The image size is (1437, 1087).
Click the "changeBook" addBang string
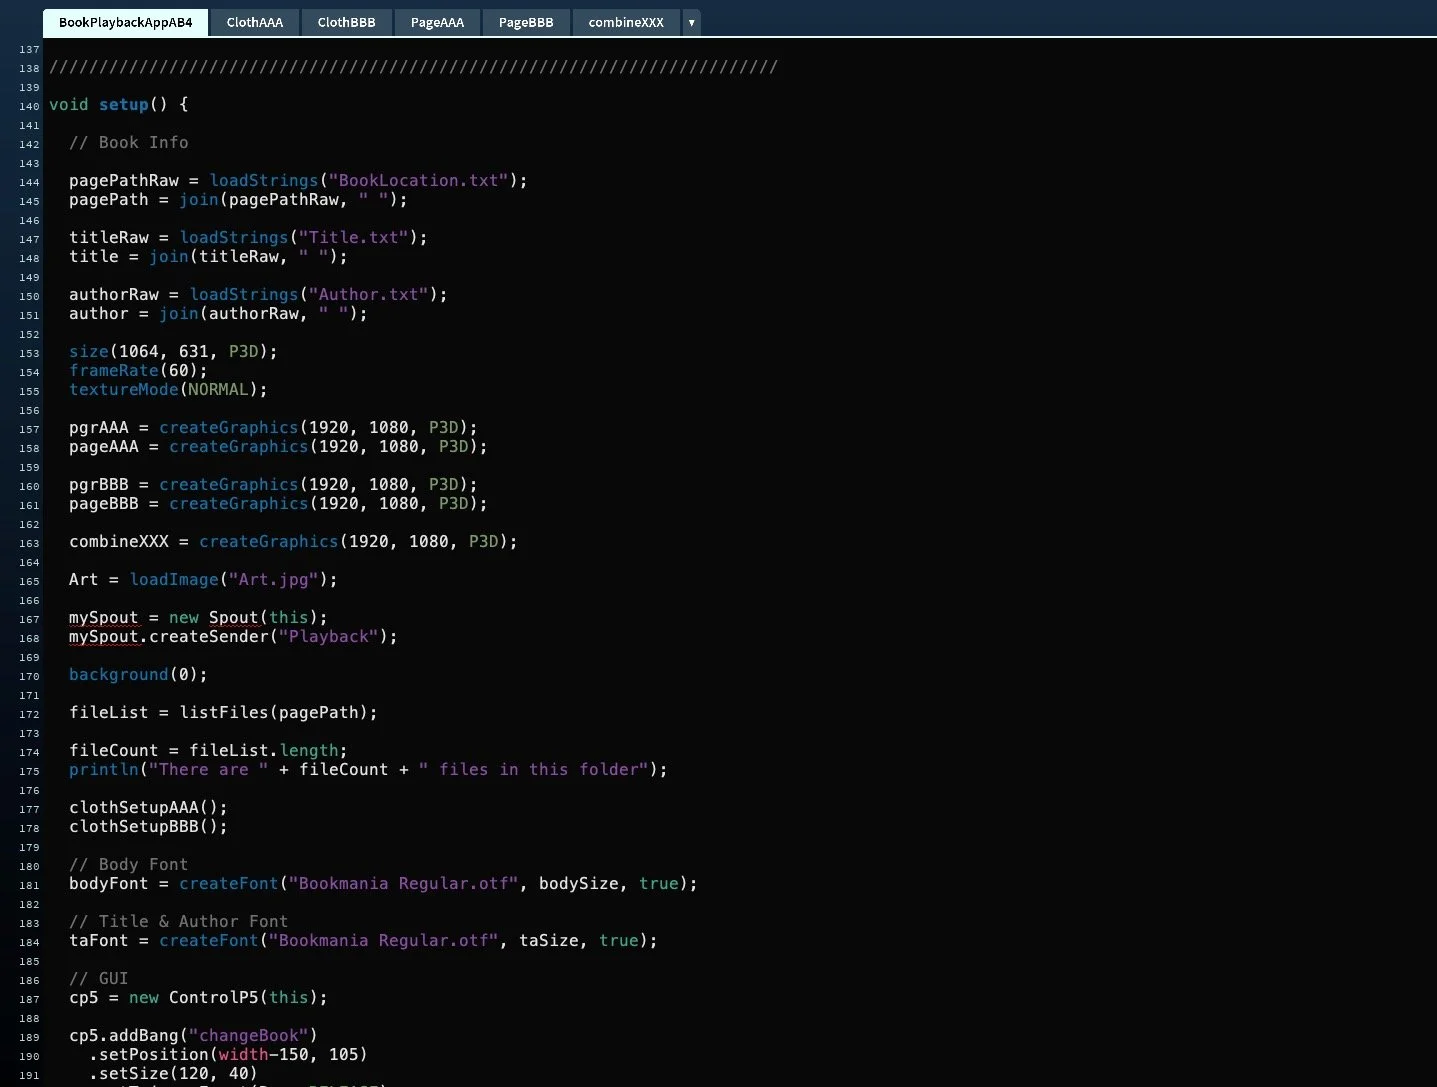pos(248,1035)
